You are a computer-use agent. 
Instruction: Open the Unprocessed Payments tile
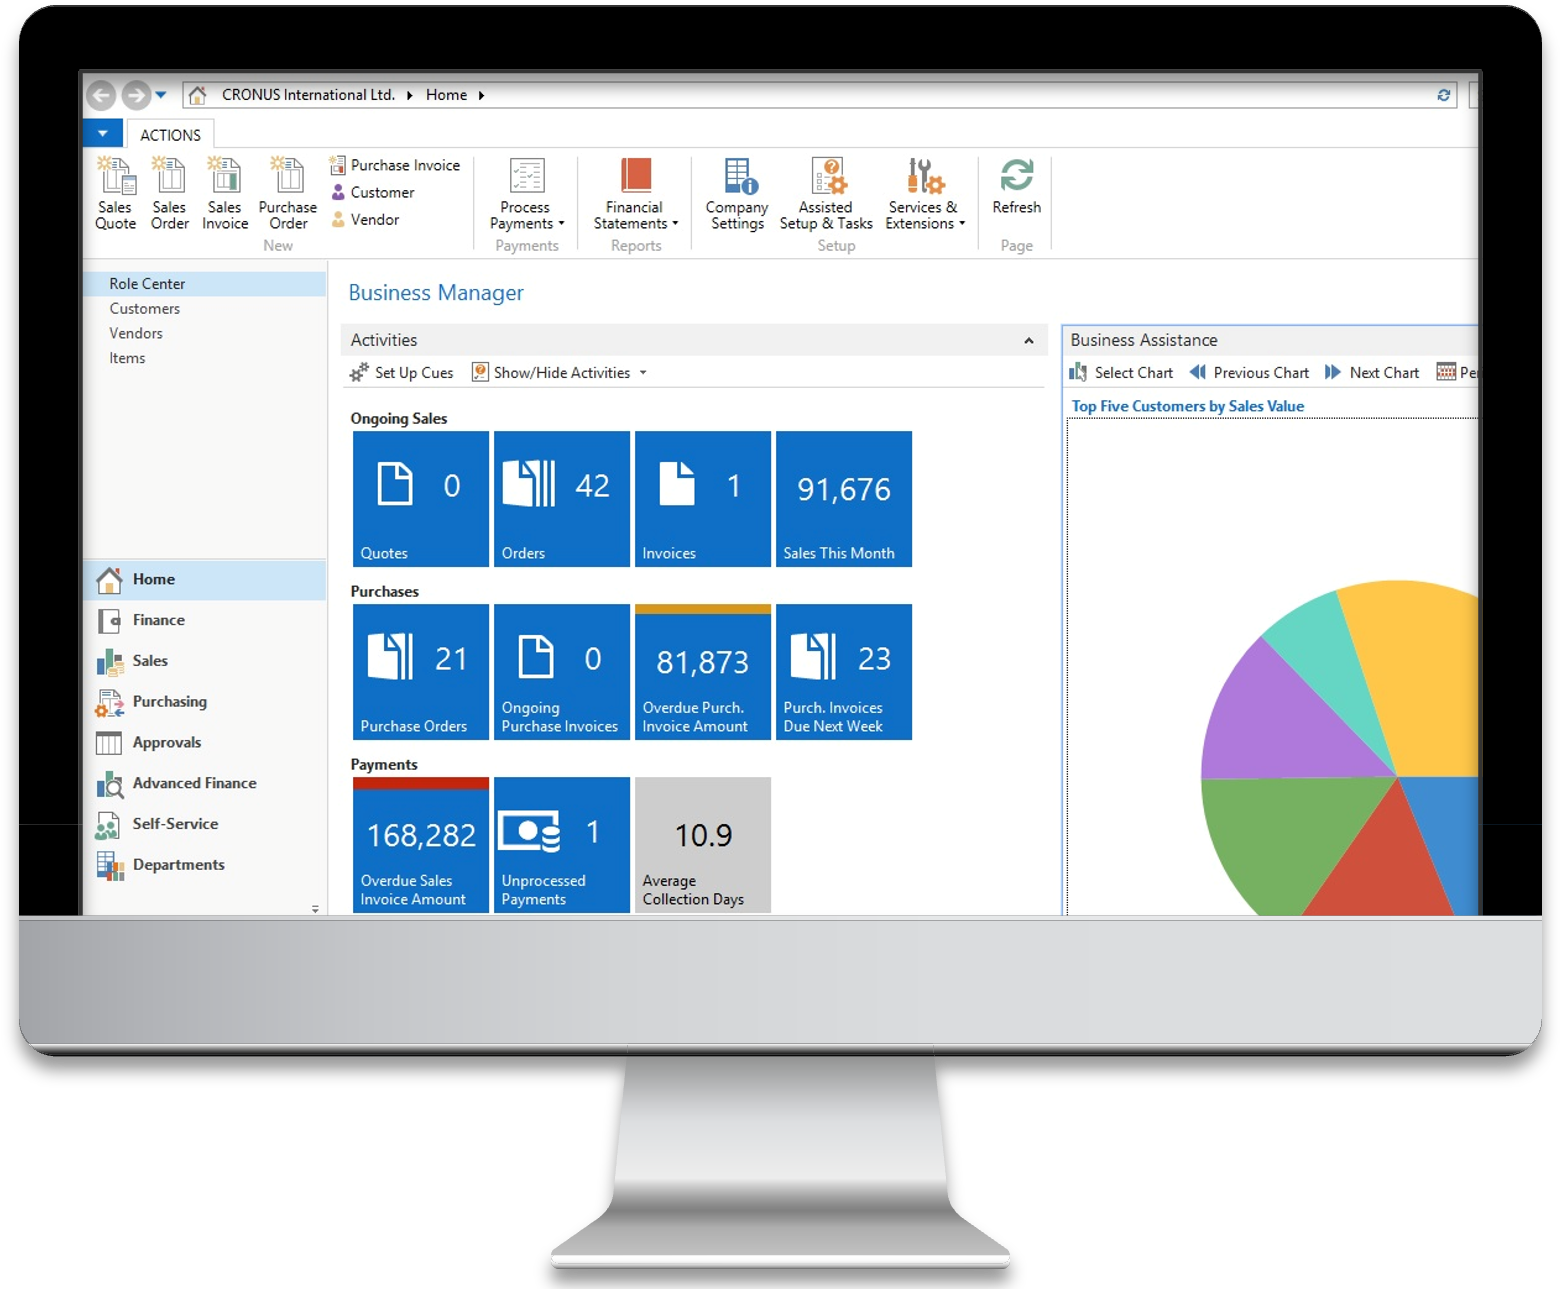[x=562, y=845]
